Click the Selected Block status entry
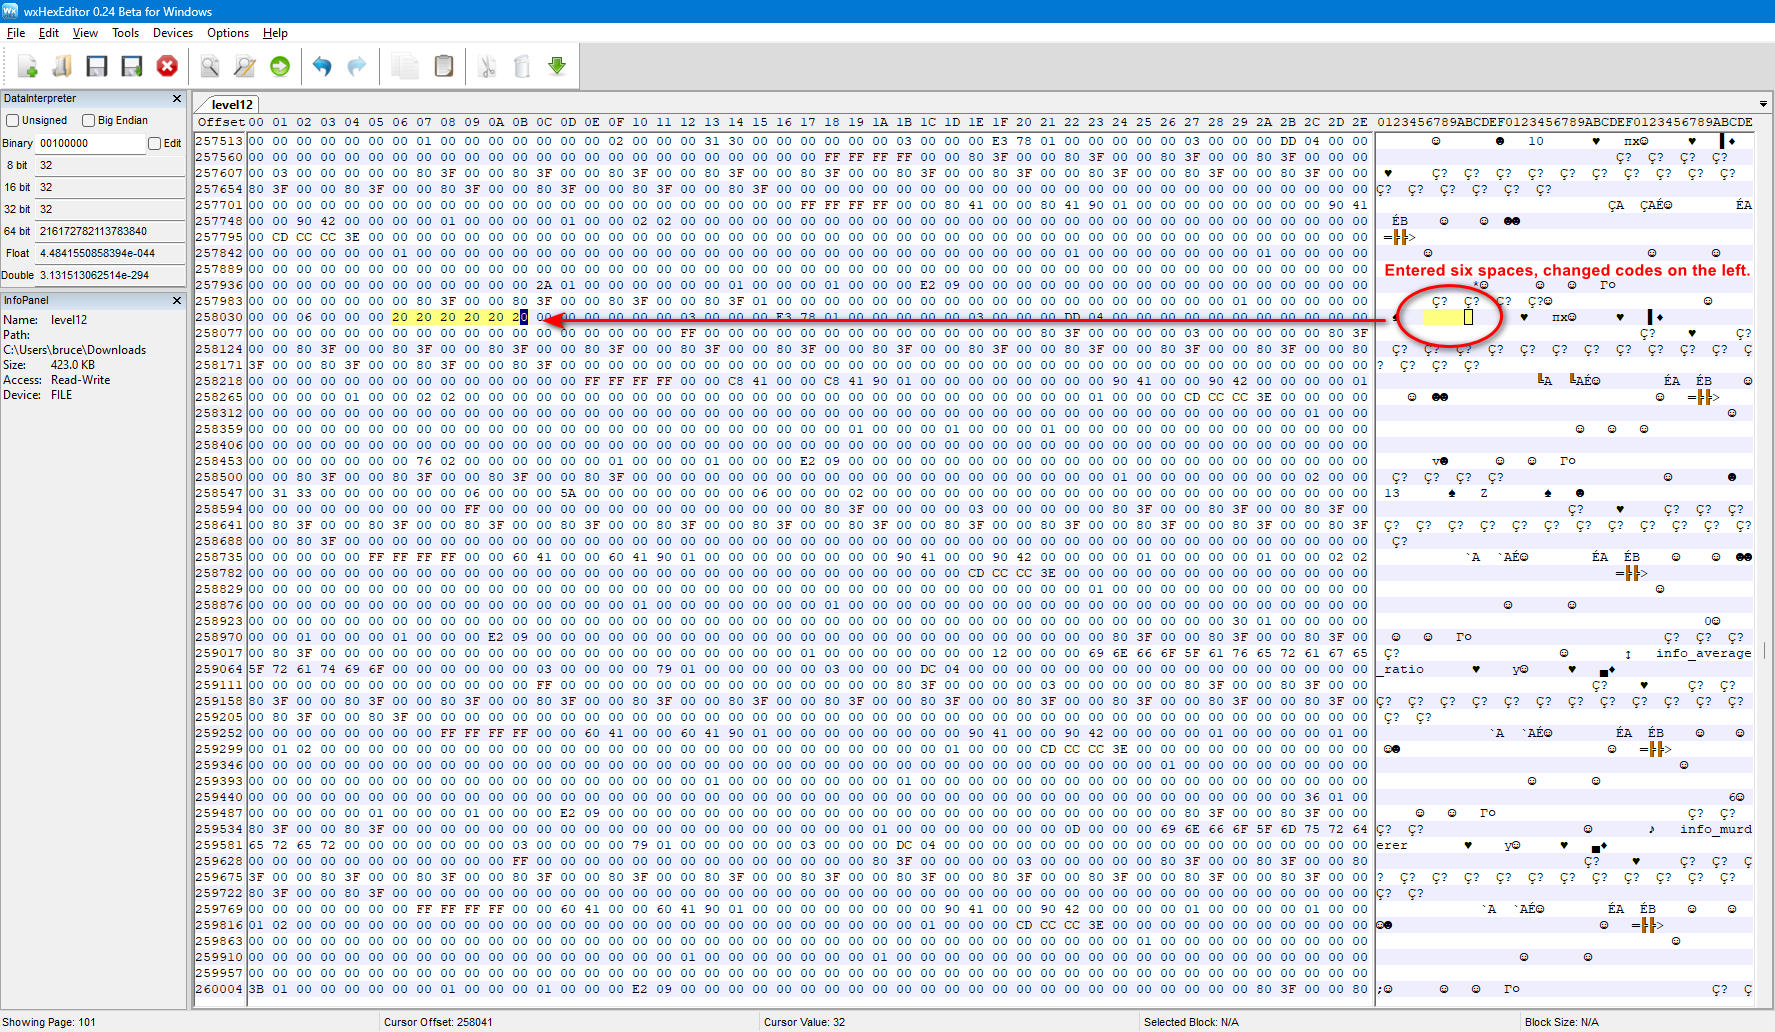Image resolution: width=1775 pixels, height=1032 pixels. (x=1191, y=1022)
